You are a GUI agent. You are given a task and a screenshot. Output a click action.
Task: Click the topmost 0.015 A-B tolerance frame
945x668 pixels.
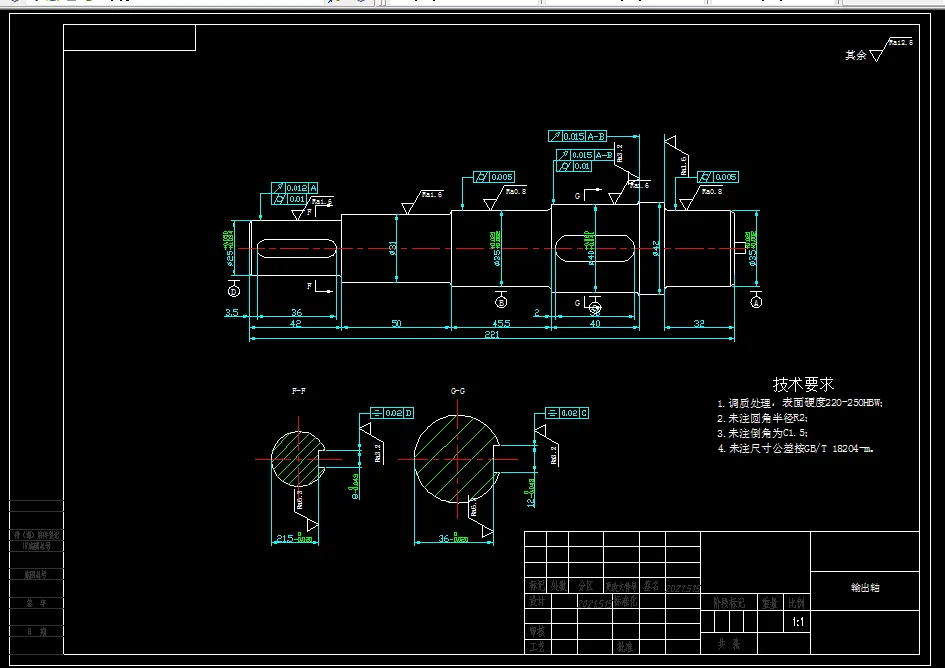tap(577, 136)
